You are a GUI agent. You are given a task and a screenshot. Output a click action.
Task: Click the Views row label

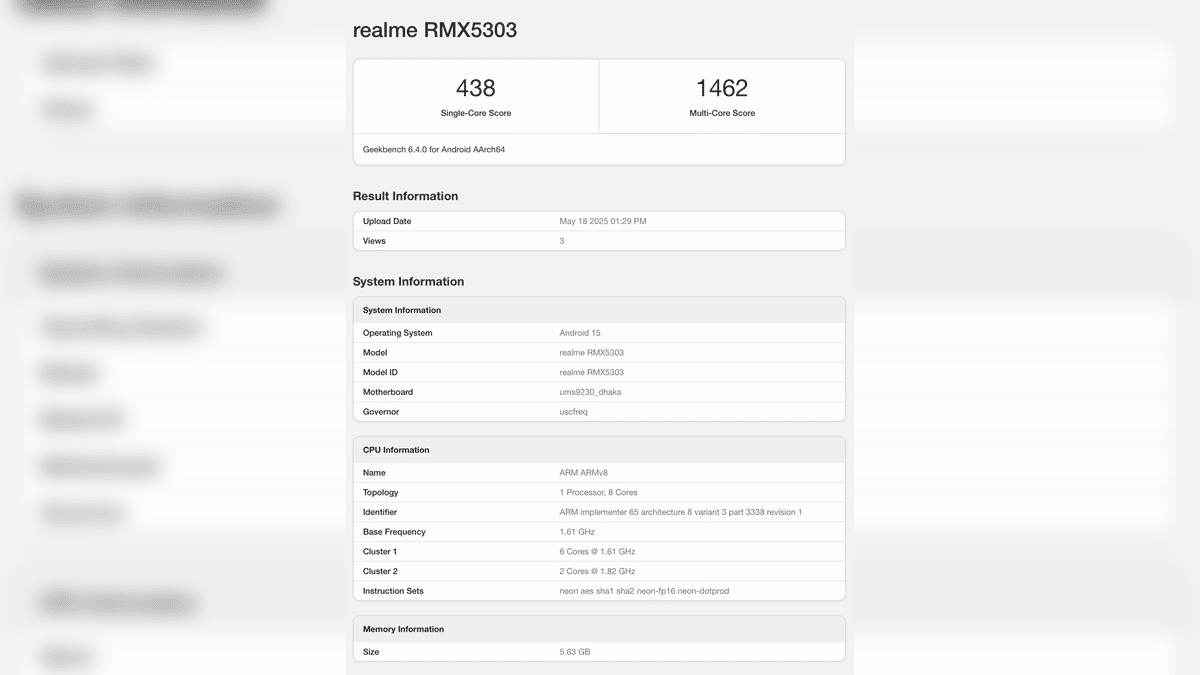374,241
